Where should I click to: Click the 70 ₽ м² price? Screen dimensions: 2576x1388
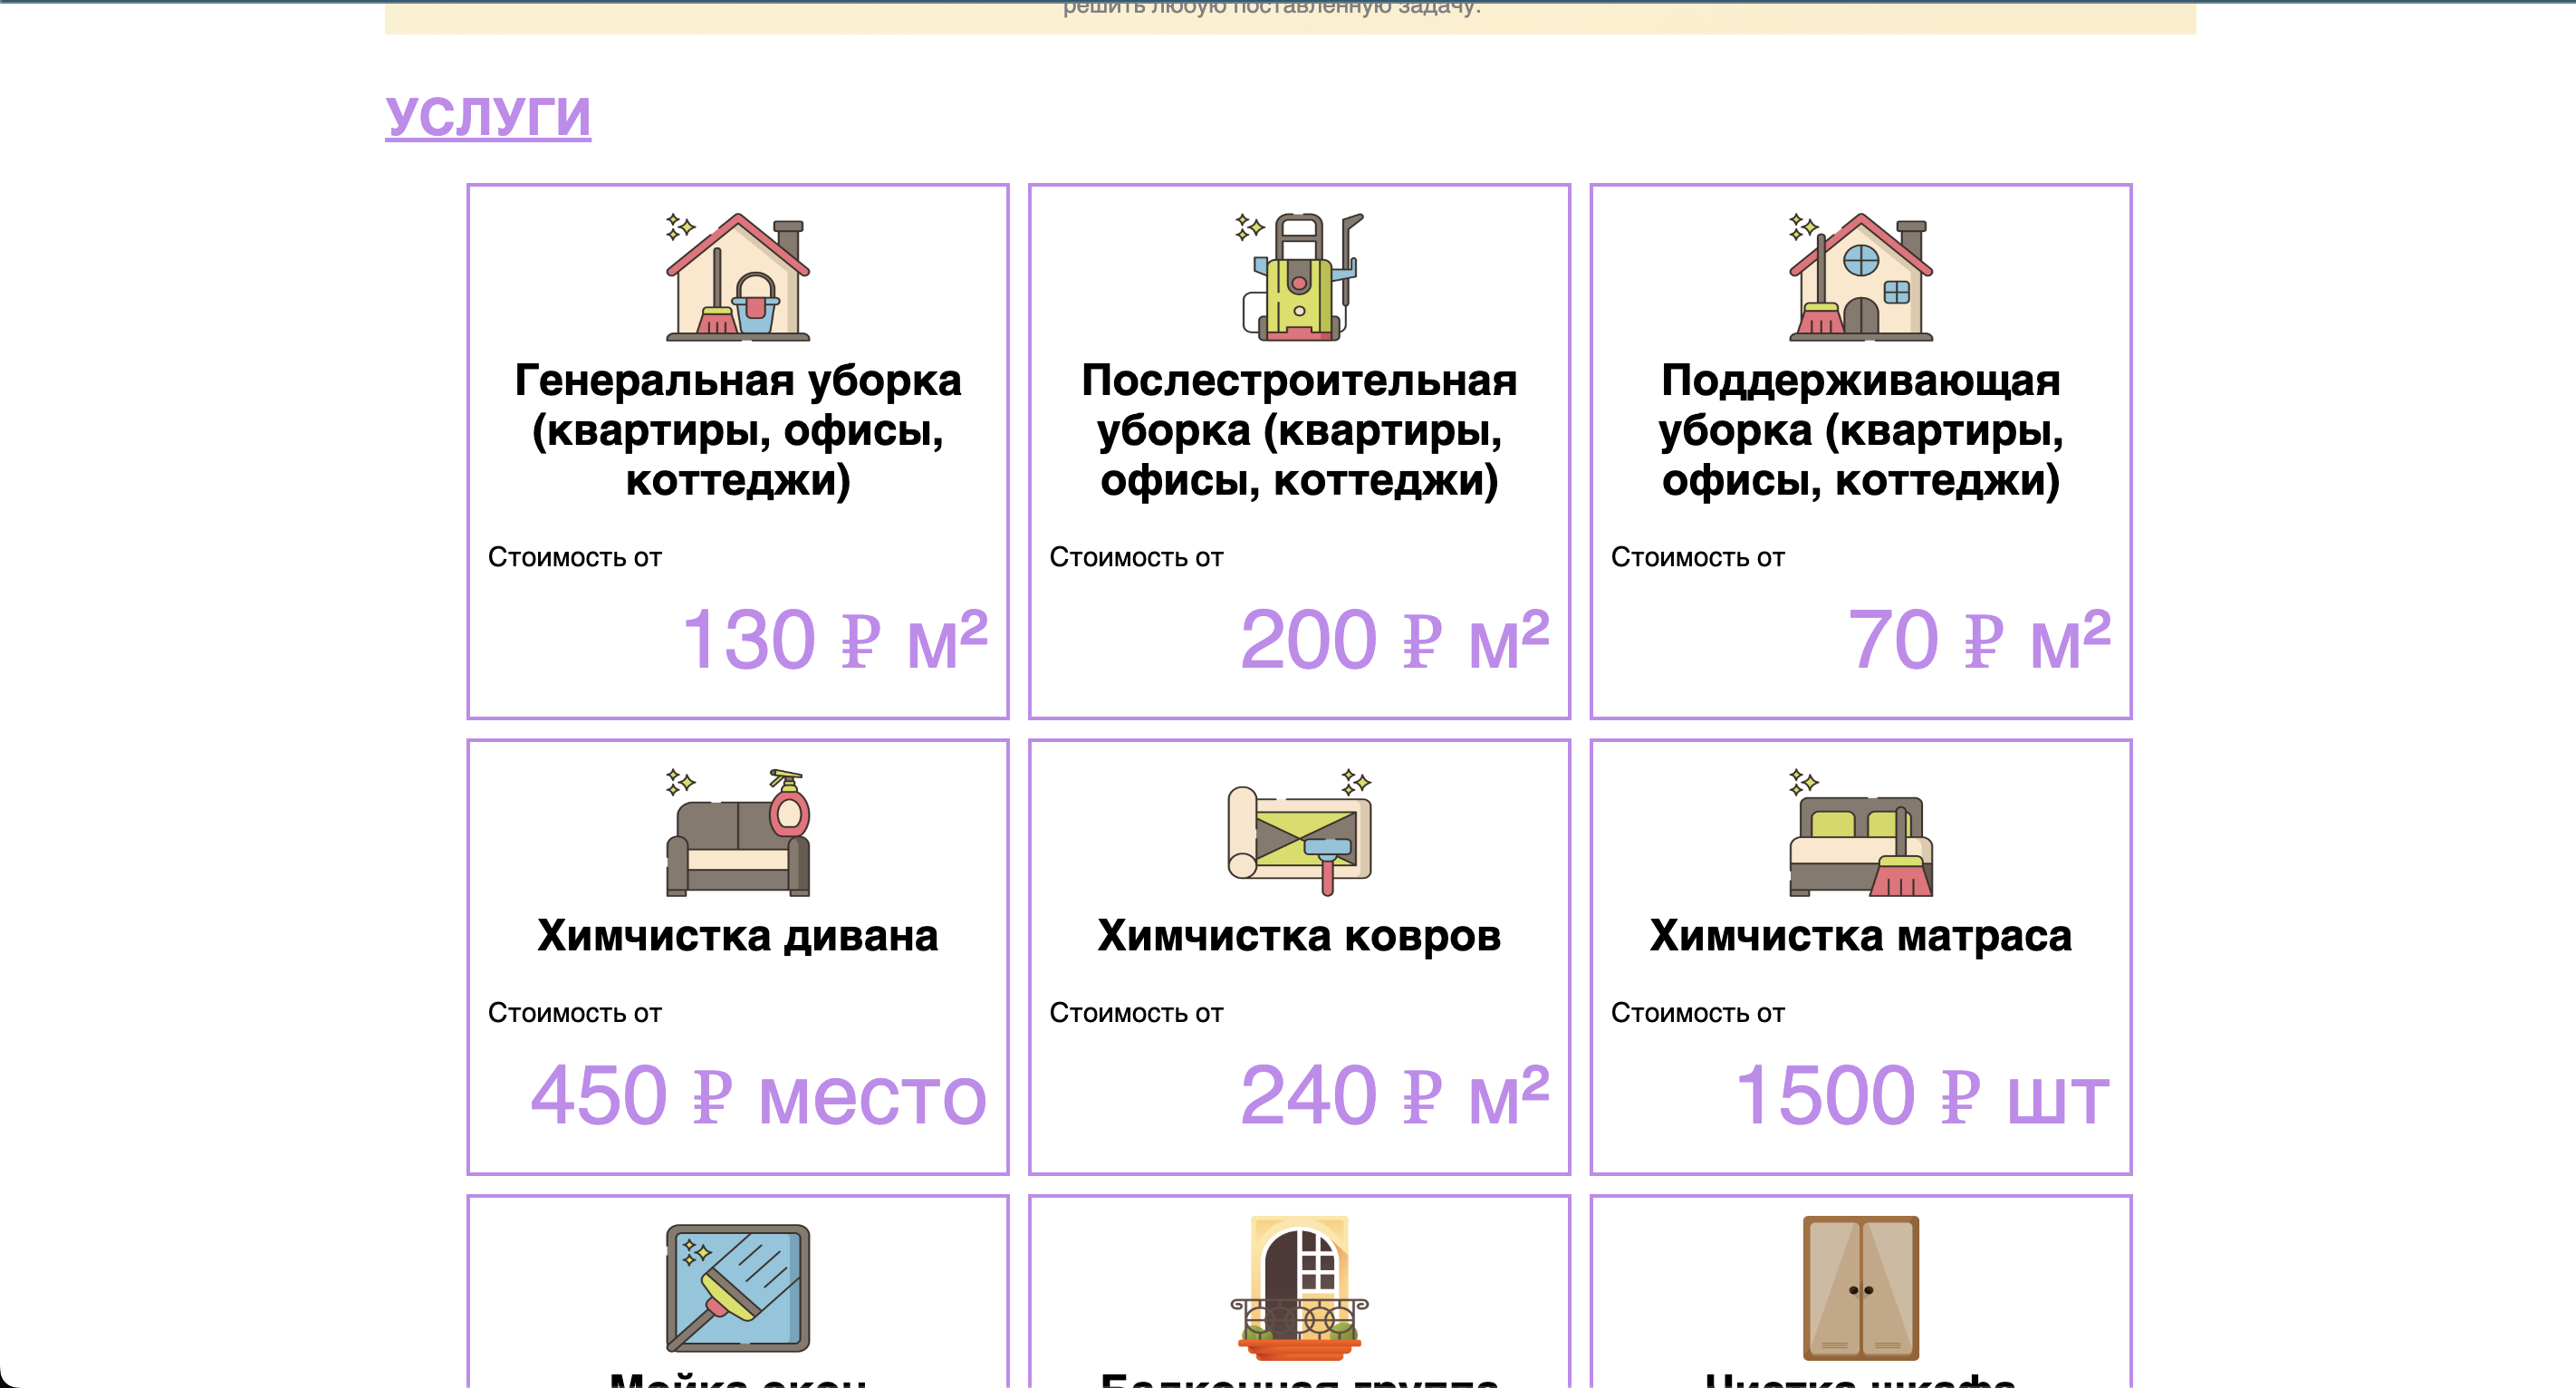(x=1979, y=640)
